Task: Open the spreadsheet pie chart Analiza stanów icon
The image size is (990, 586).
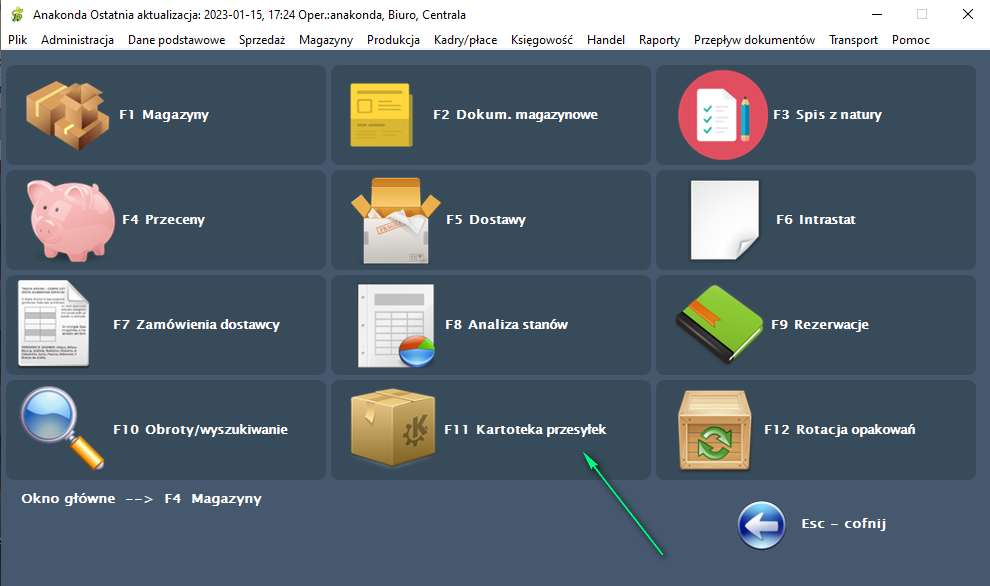Action: click(397, 326)
